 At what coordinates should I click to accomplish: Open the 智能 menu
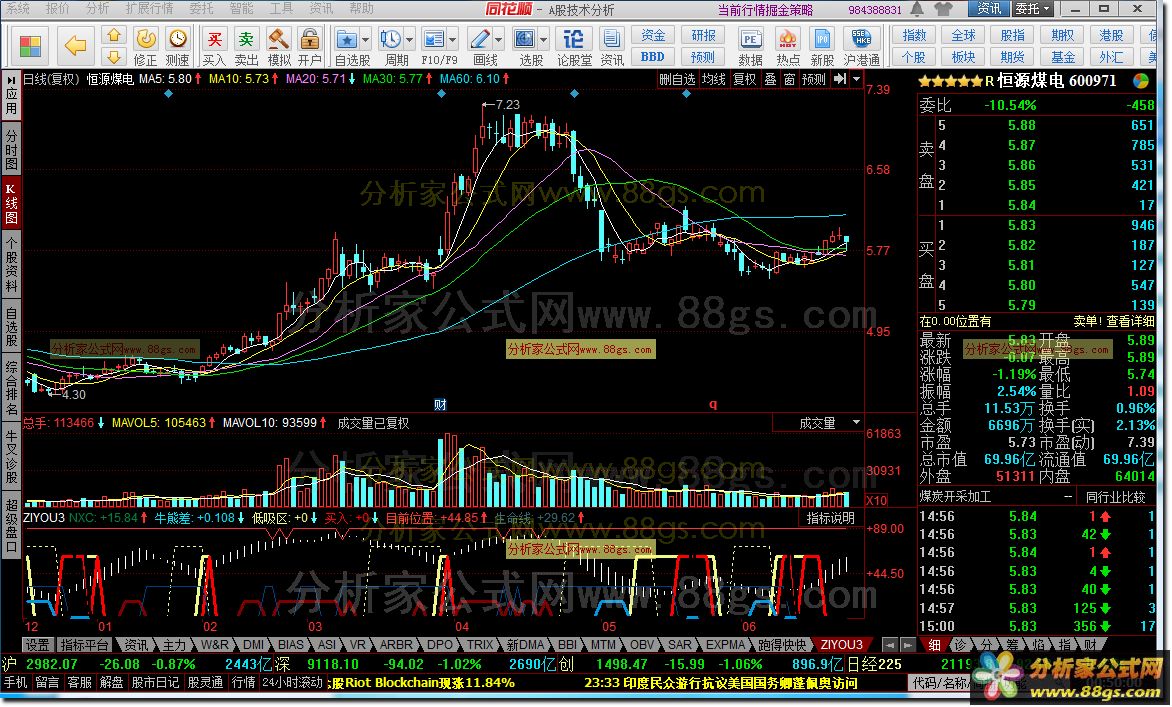tap(241, 9)
